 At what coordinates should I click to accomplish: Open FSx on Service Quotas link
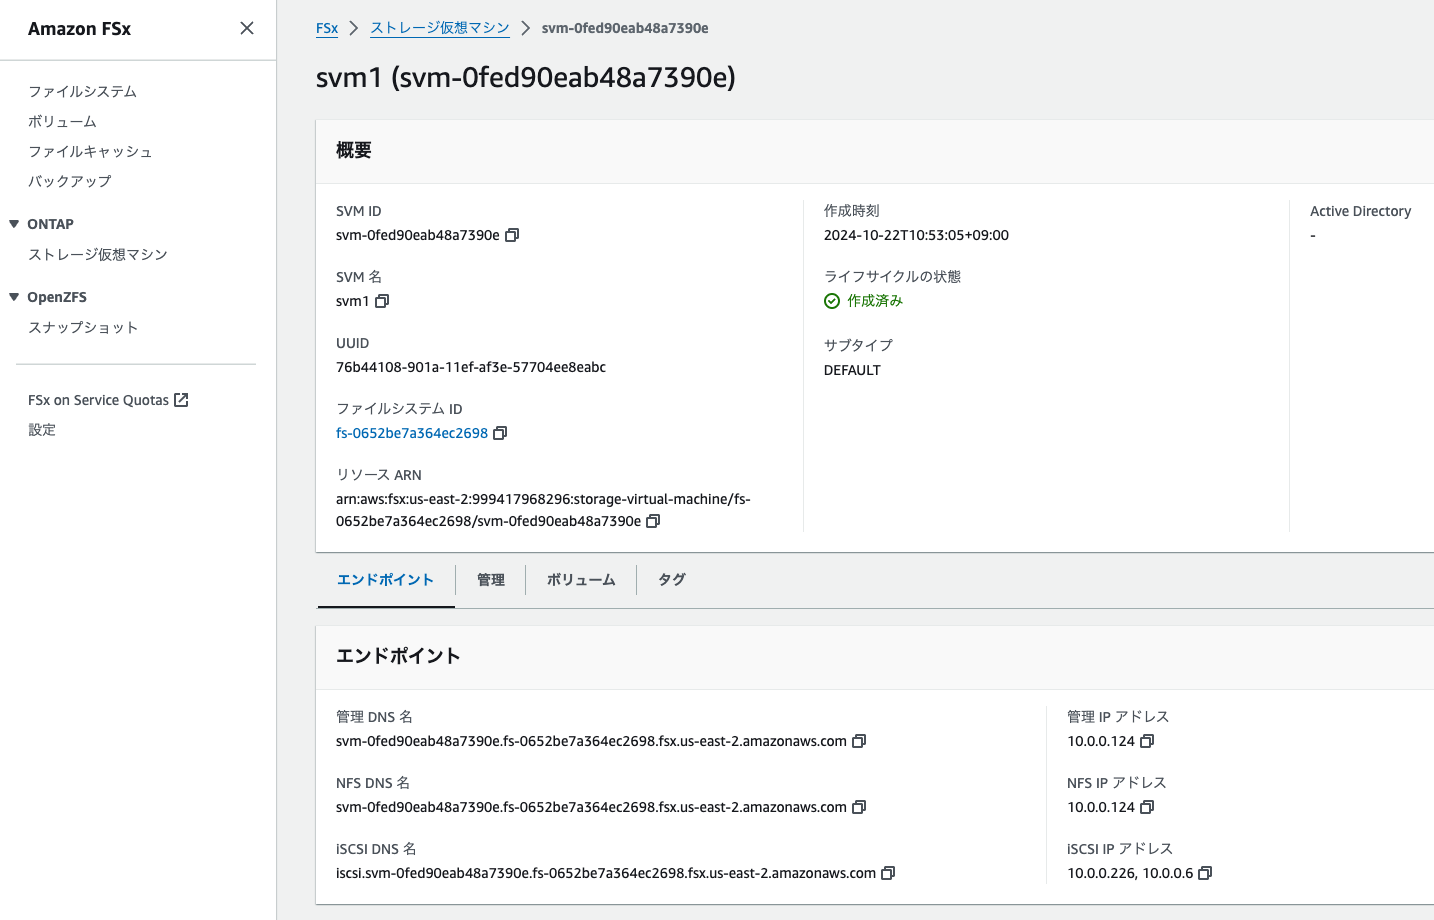pyautogui.click(x=108, y=400)
